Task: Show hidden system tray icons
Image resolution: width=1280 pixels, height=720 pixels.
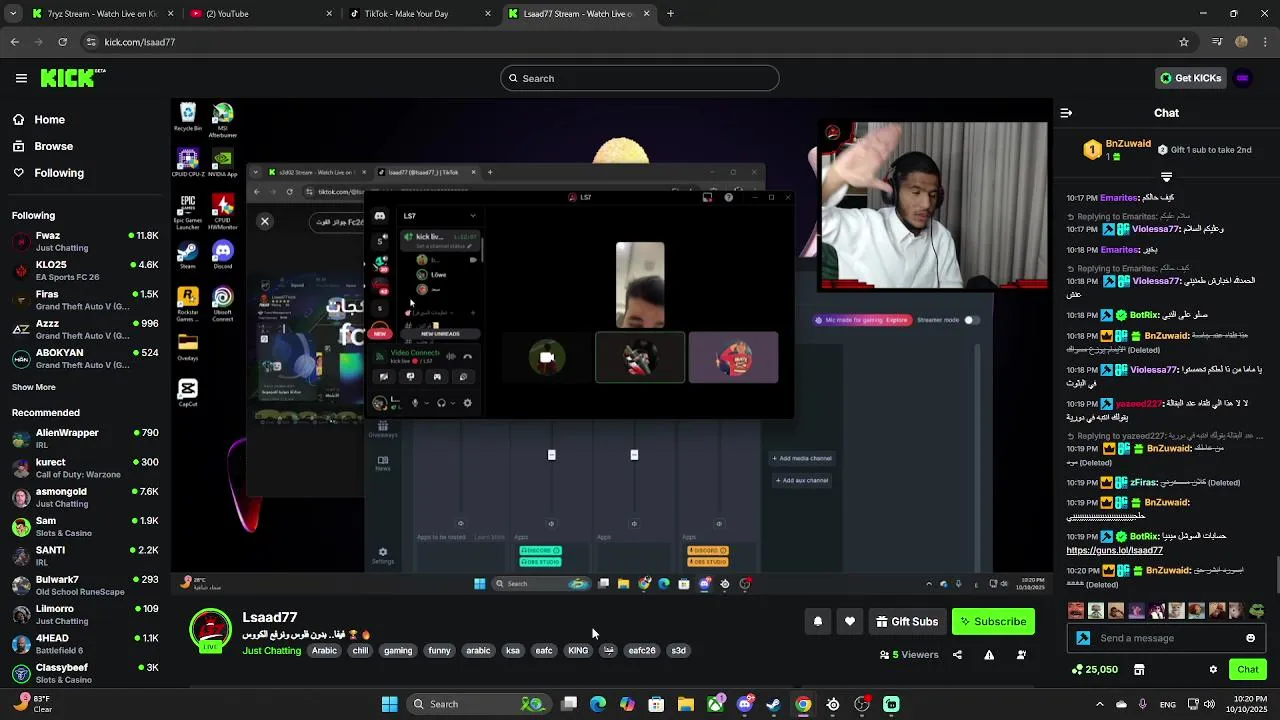Action: 1100,704
